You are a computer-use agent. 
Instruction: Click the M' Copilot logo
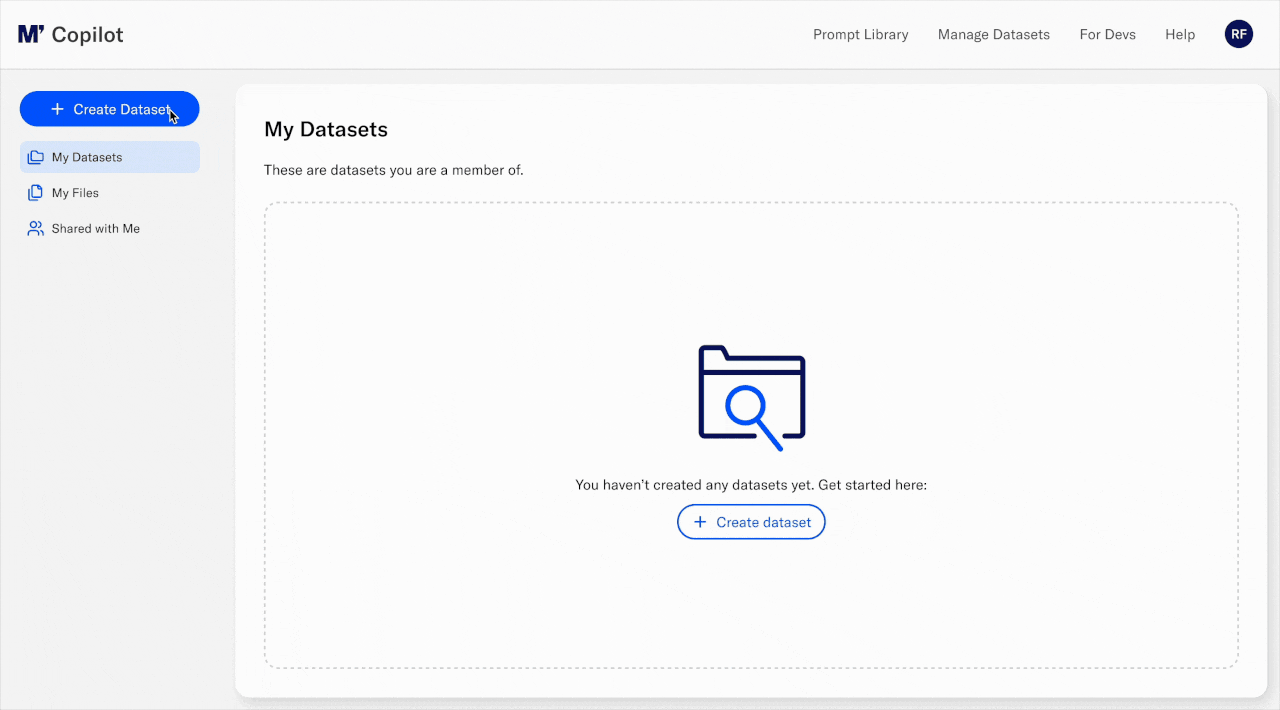pos(70,34)
